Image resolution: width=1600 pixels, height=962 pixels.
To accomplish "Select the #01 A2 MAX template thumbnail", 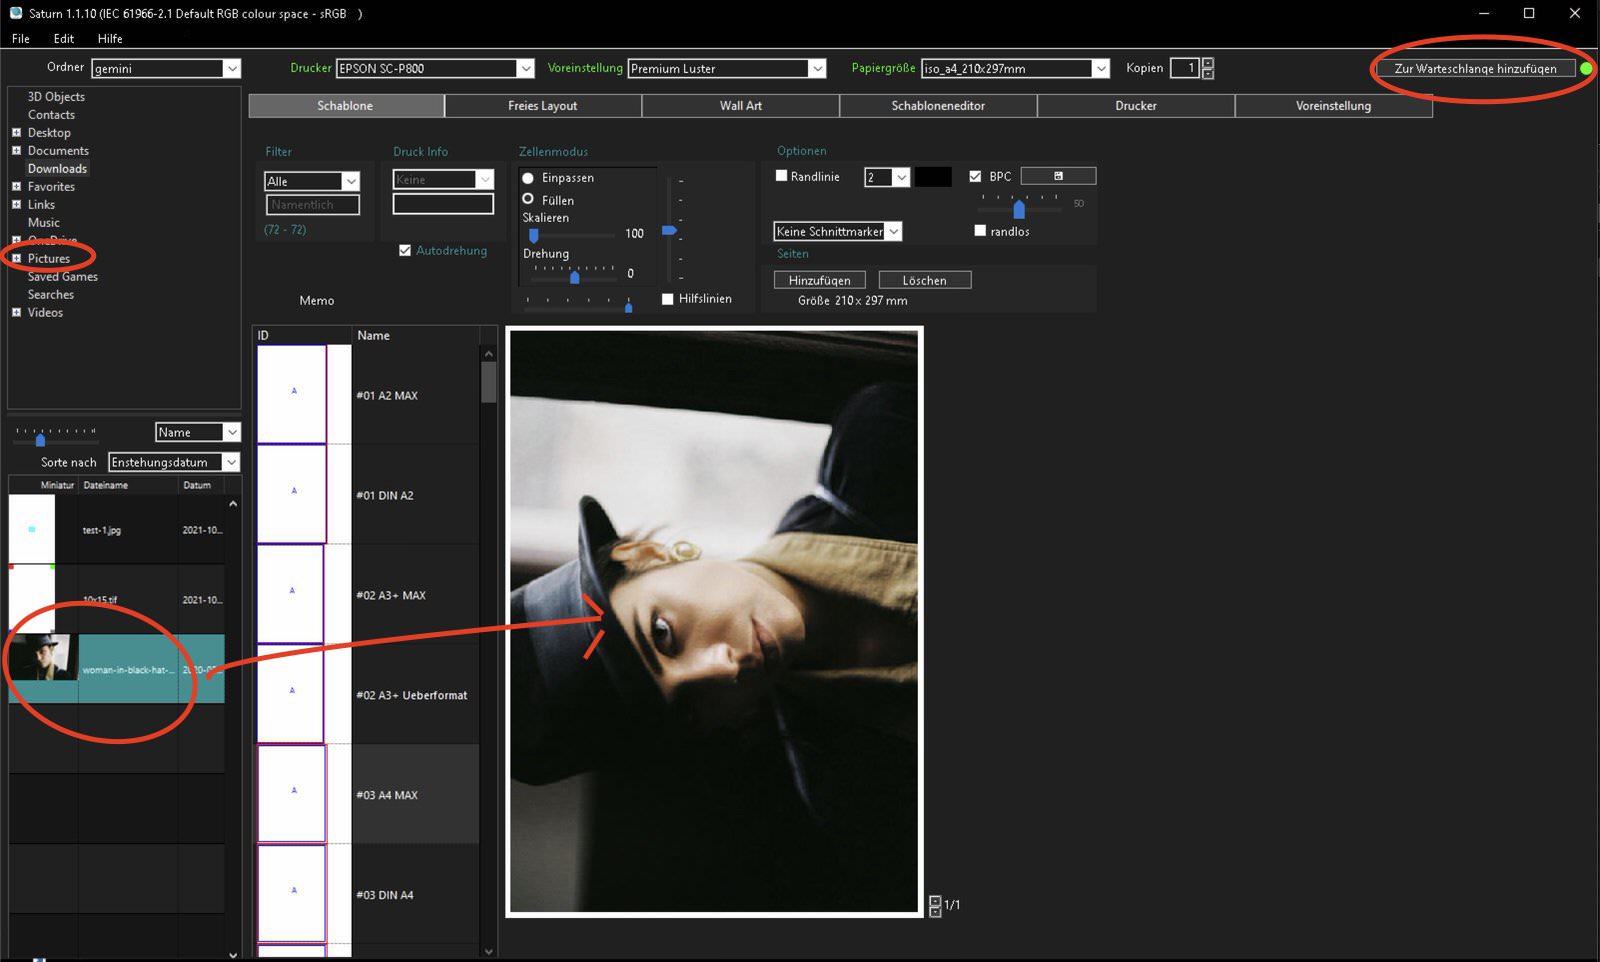I will click(292, 394).
